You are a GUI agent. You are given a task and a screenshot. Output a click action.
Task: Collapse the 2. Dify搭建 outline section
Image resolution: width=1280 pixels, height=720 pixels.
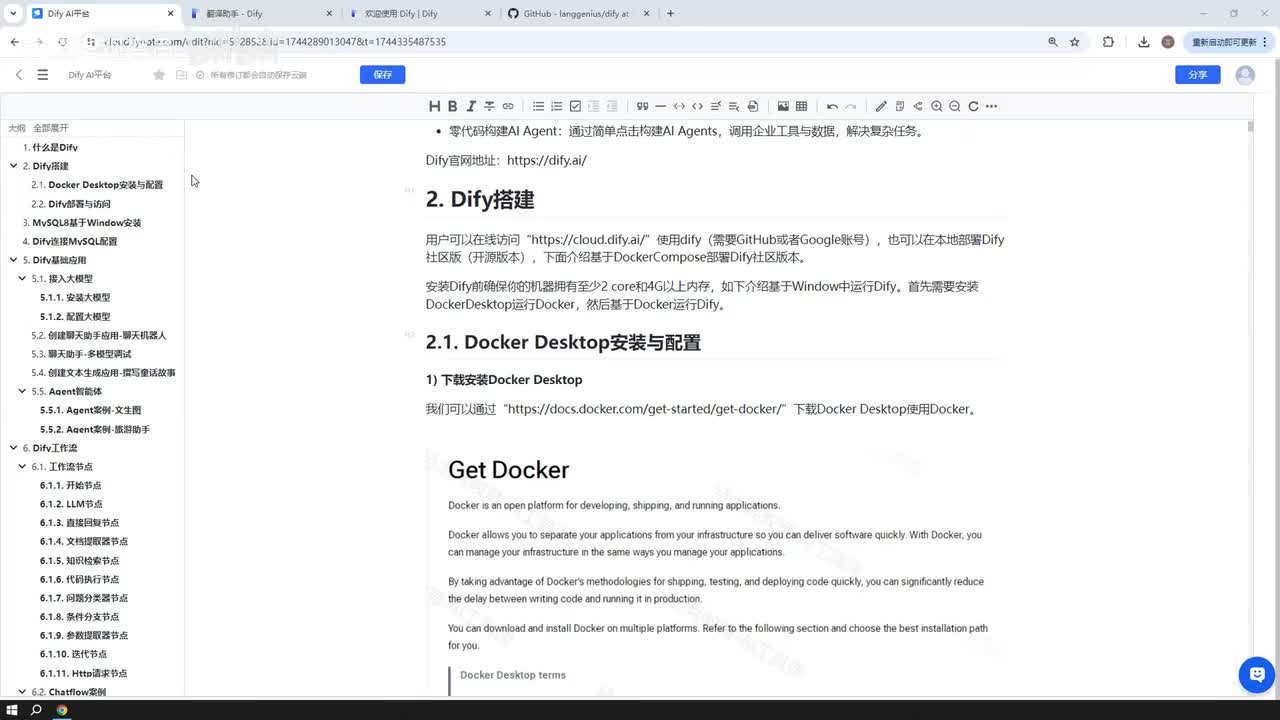(x=13, y=166)
